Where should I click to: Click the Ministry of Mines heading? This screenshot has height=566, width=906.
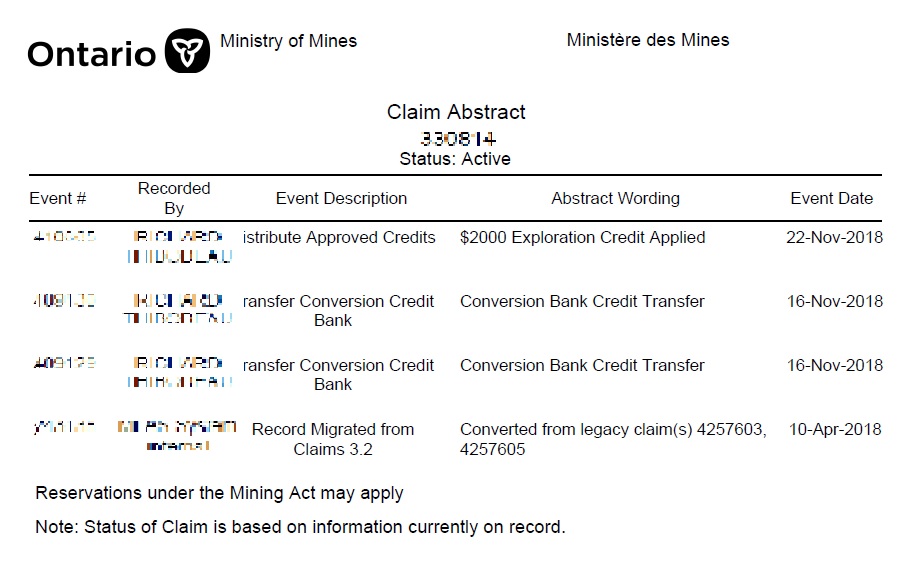(x=288, y=41)
